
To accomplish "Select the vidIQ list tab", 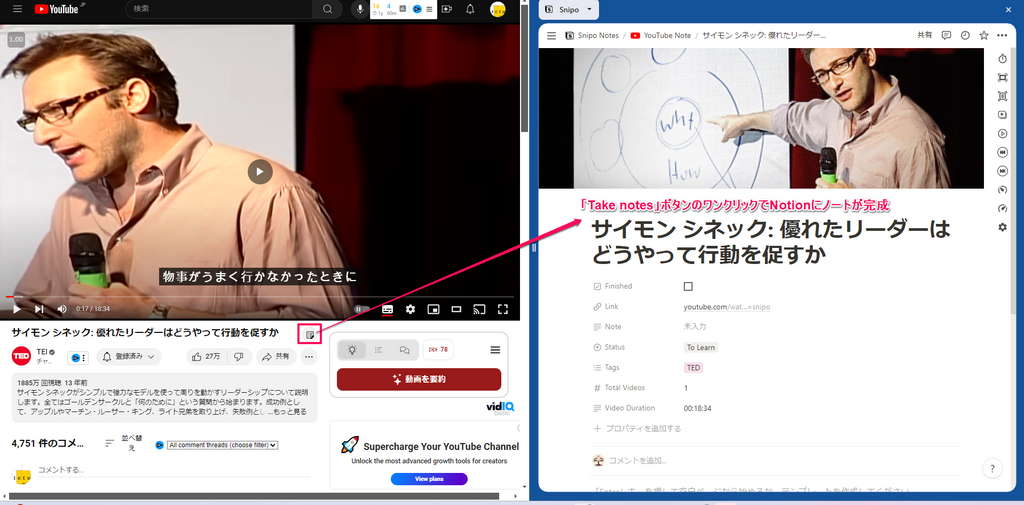I will click(378, 350).
